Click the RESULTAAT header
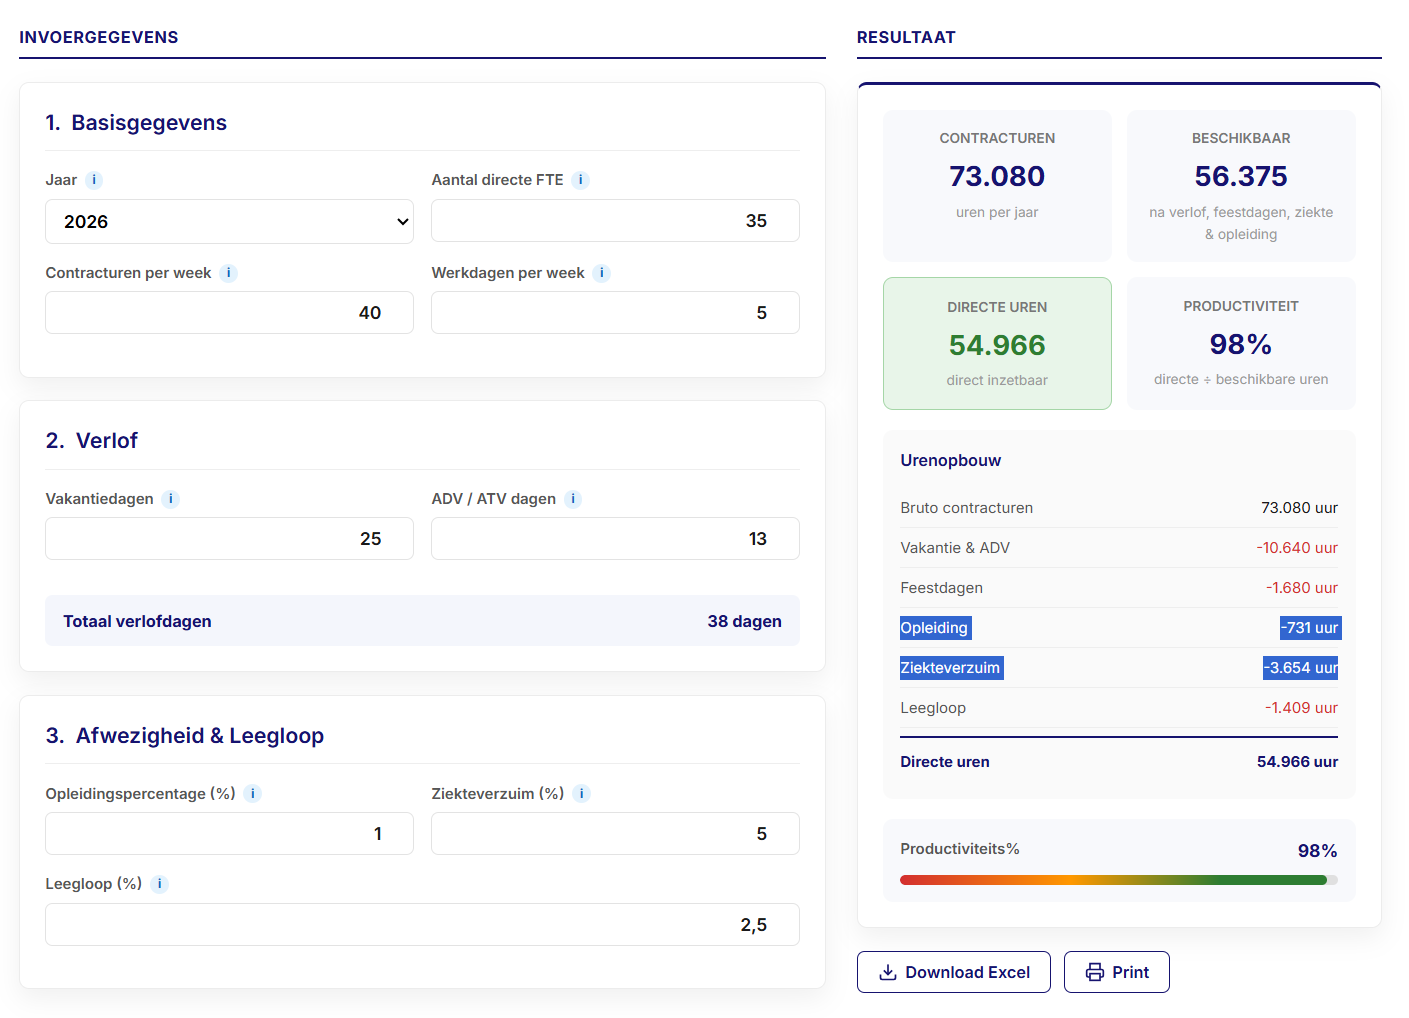 tap(906, 37)
